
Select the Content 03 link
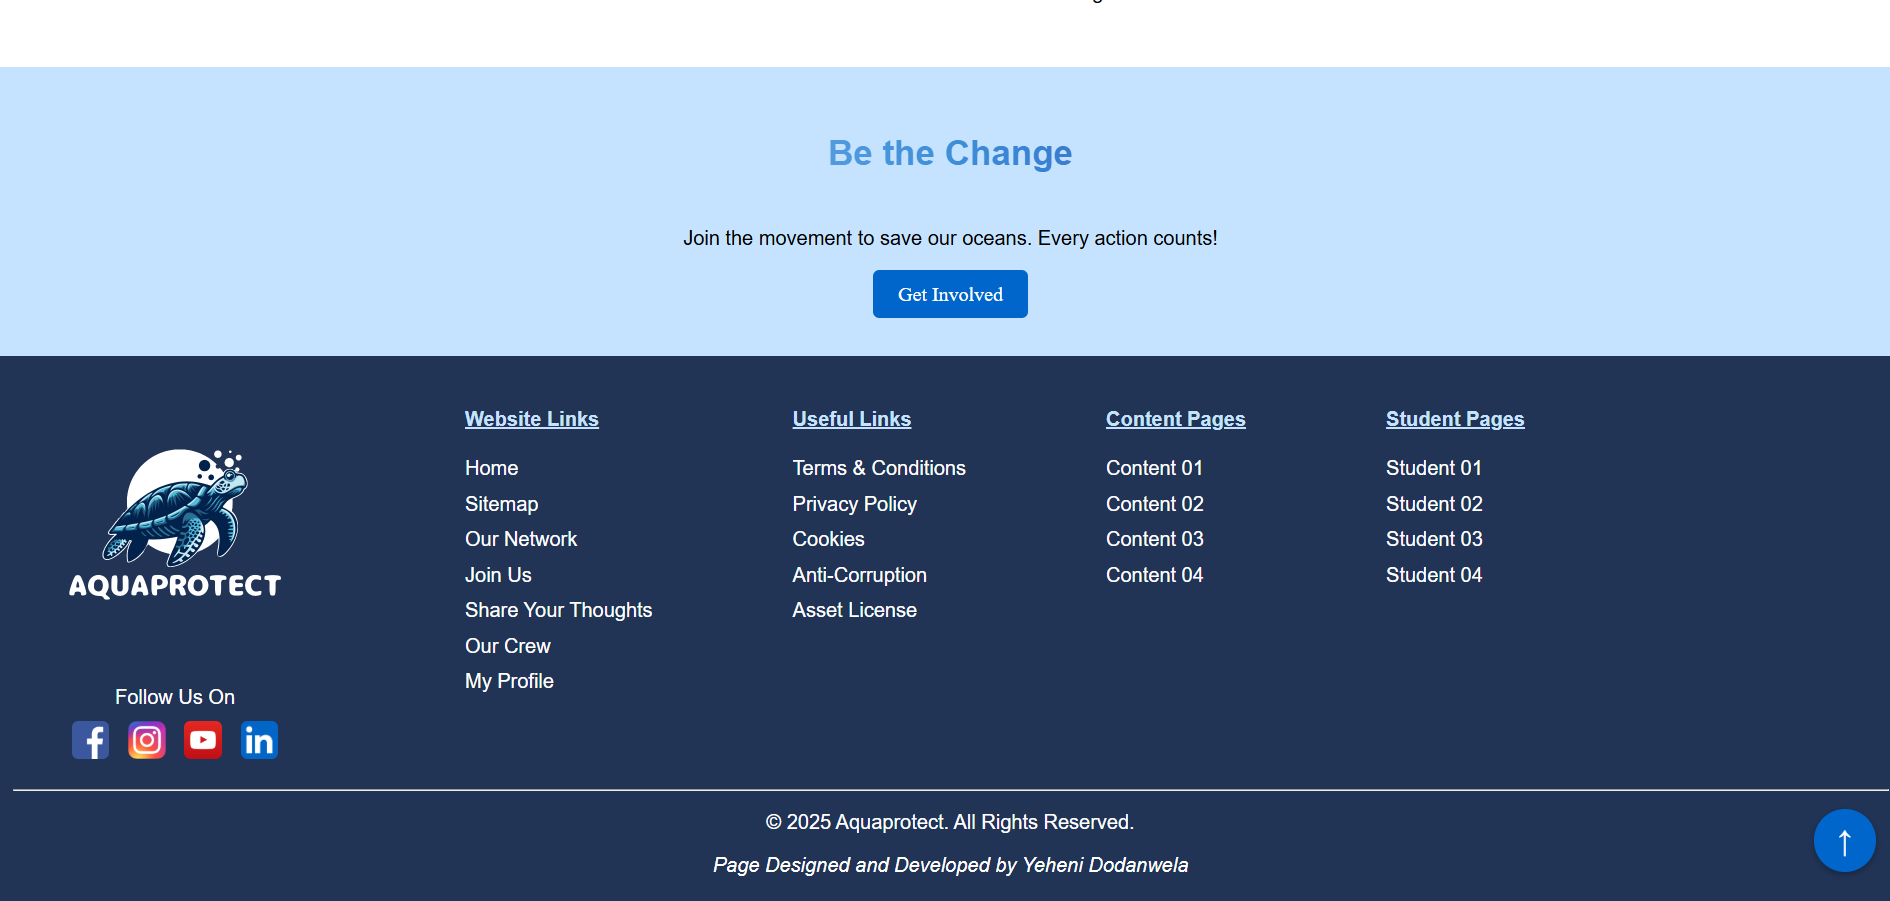1154,539
